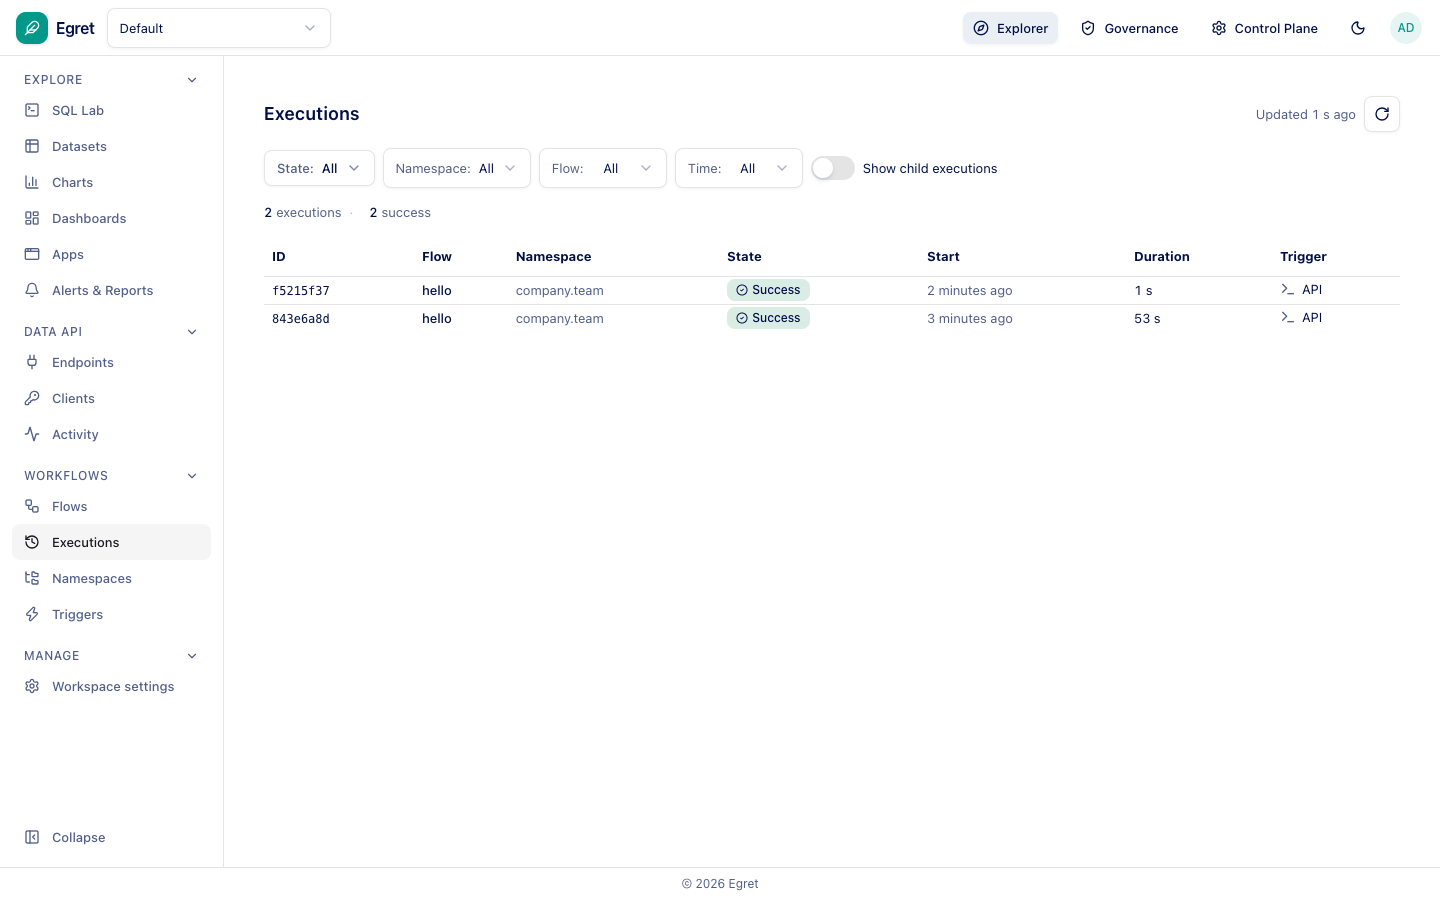This screenshot has width=1440, height=900.
Task: Select Executions in the sidebar
Action: pyautogui.click(x=111, y=543)
